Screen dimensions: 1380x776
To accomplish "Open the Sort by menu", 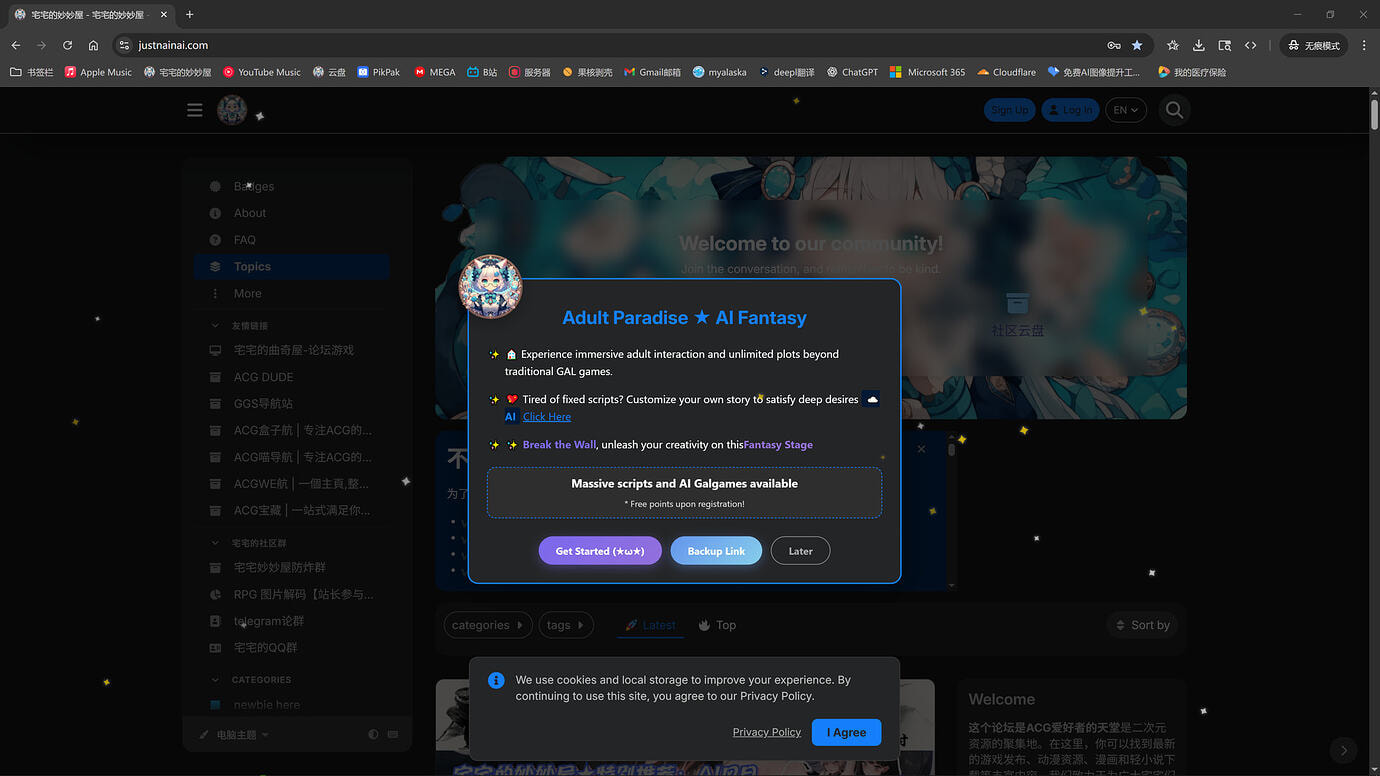I will coord(1142,625).
